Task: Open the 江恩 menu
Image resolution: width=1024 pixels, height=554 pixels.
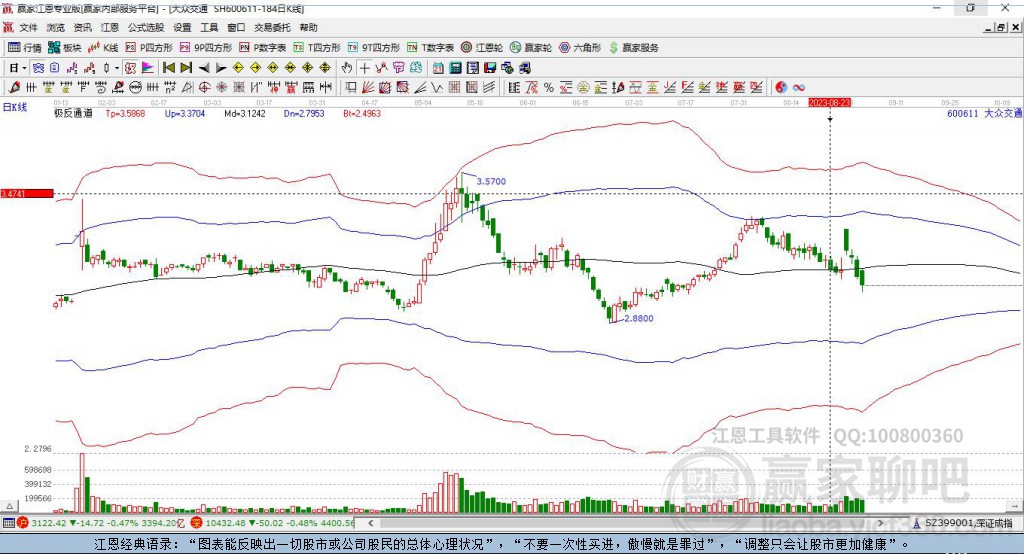Action: pos(110,27)
